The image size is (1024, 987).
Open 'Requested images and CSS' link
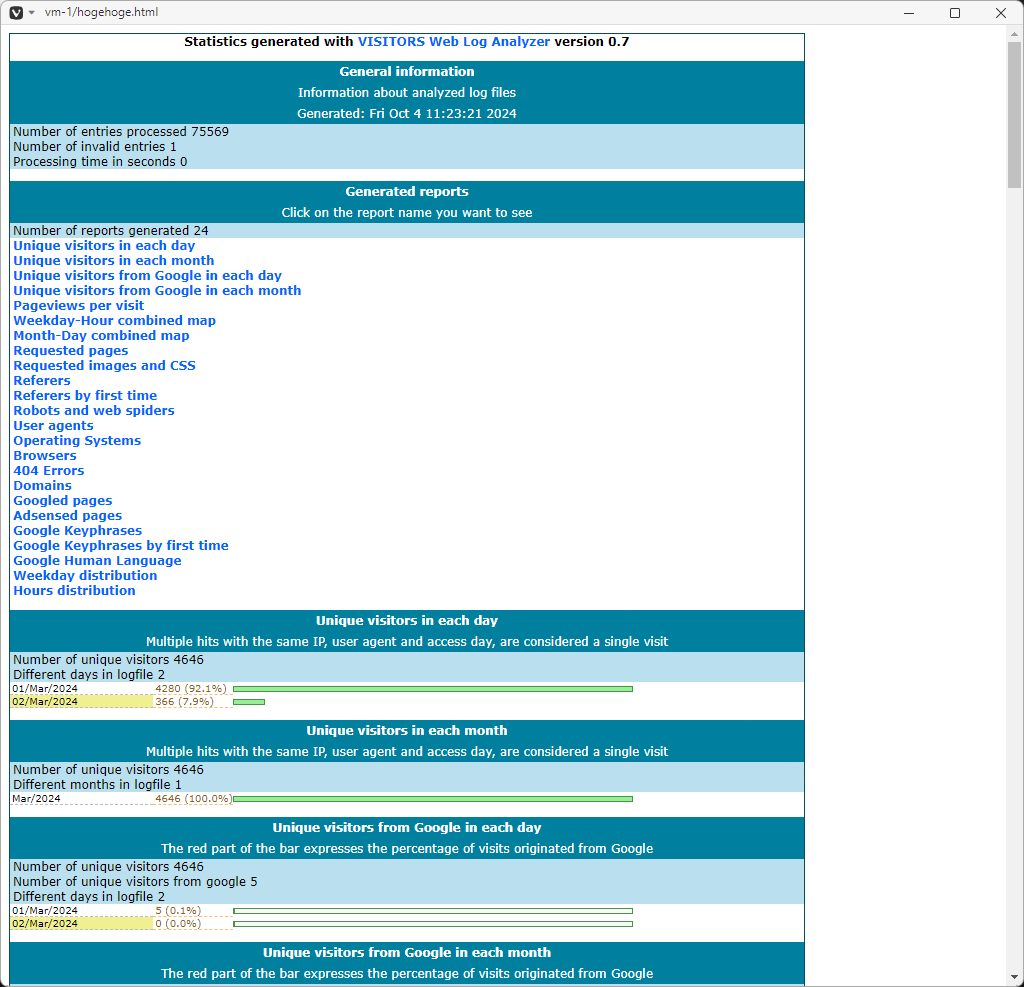pyautogui.click(x=104, y=366)
